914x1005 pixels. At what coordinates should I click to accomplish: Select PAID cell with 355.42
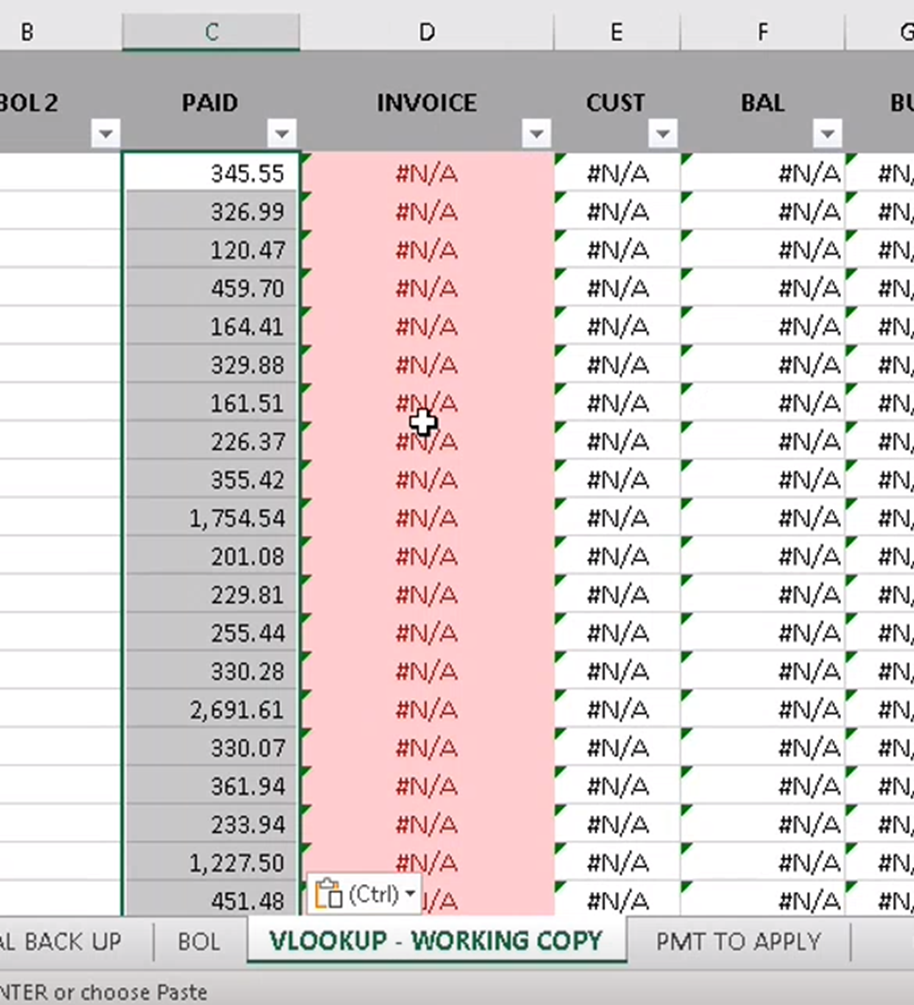(x=211, y=480)
